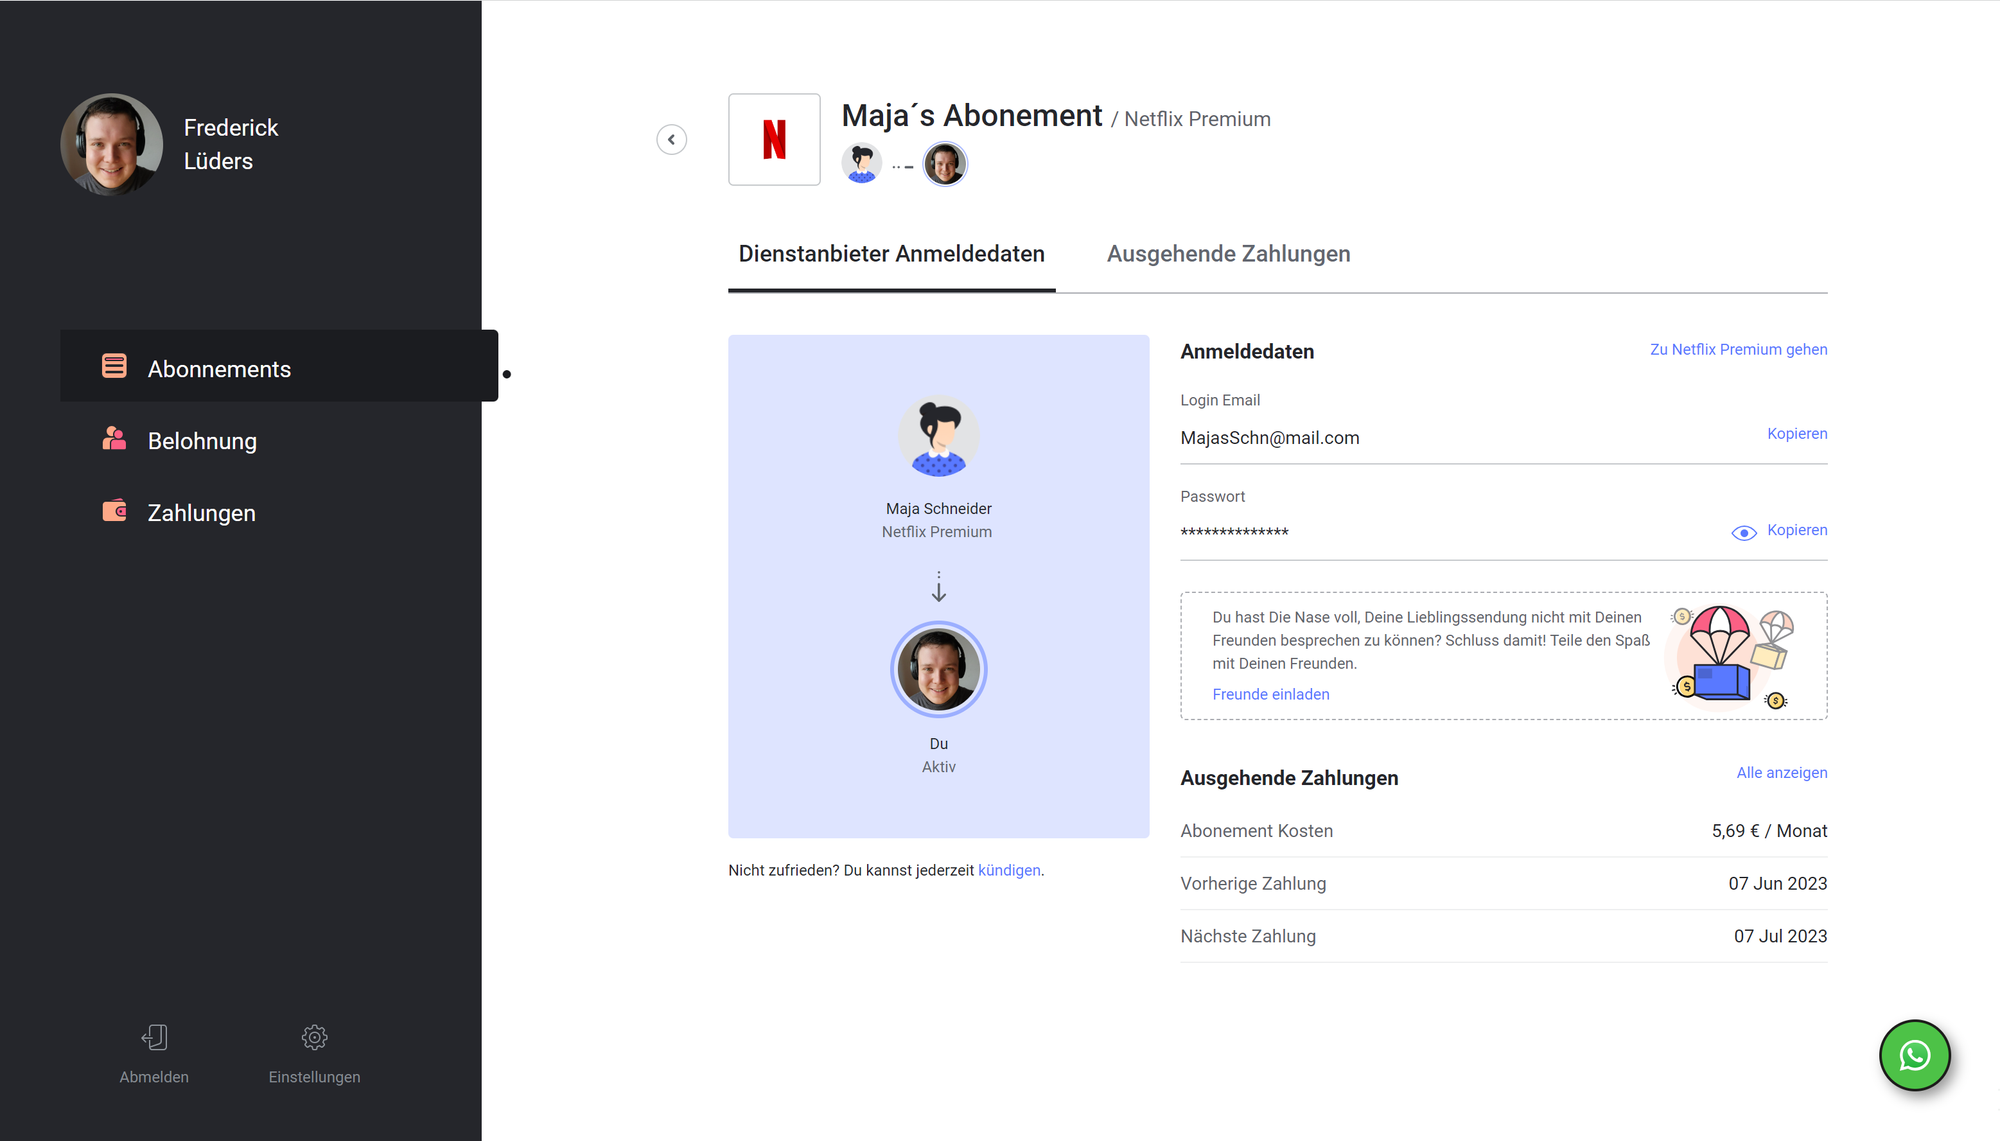Open WhatsApp chat button
The height and width of the screenshot is (1141, 2000).
pyautogui.click(x=1914, y=1055)
